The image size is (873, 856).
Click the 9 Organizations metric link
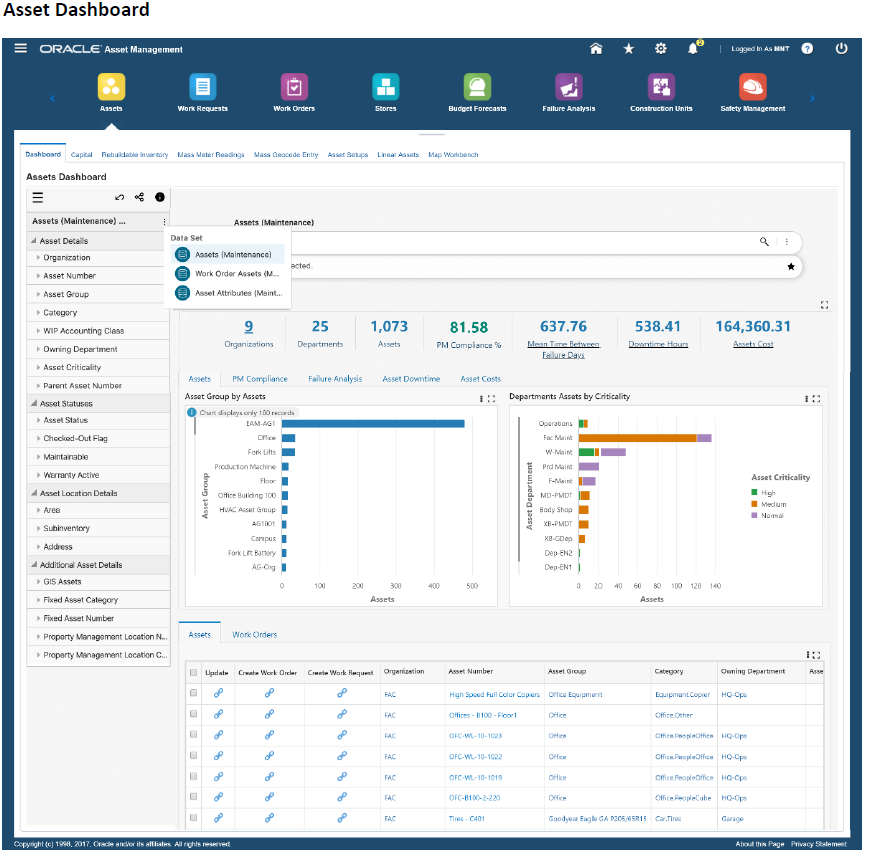coord(248,326)
